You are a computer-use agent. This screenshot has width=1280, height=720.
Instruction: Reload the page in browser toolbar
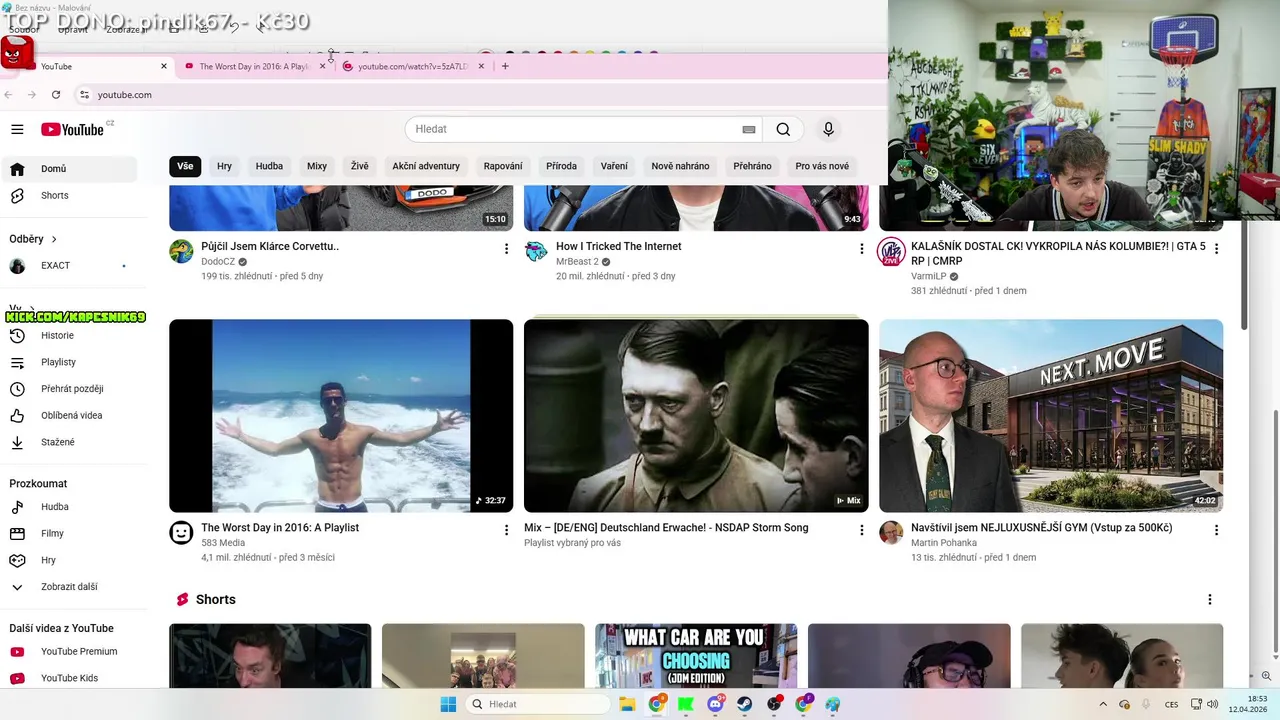56,94
